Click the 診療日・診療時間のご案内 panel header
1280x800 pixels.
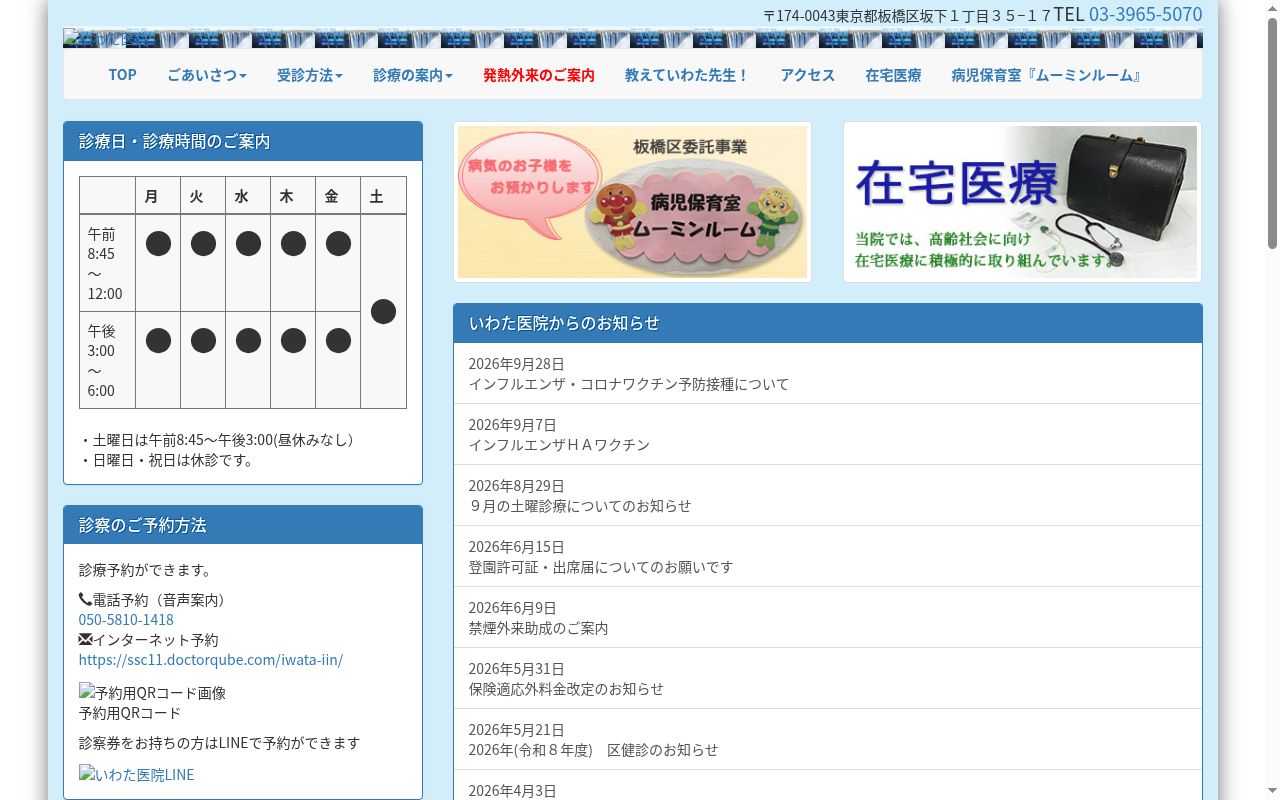tap(243, 141)
